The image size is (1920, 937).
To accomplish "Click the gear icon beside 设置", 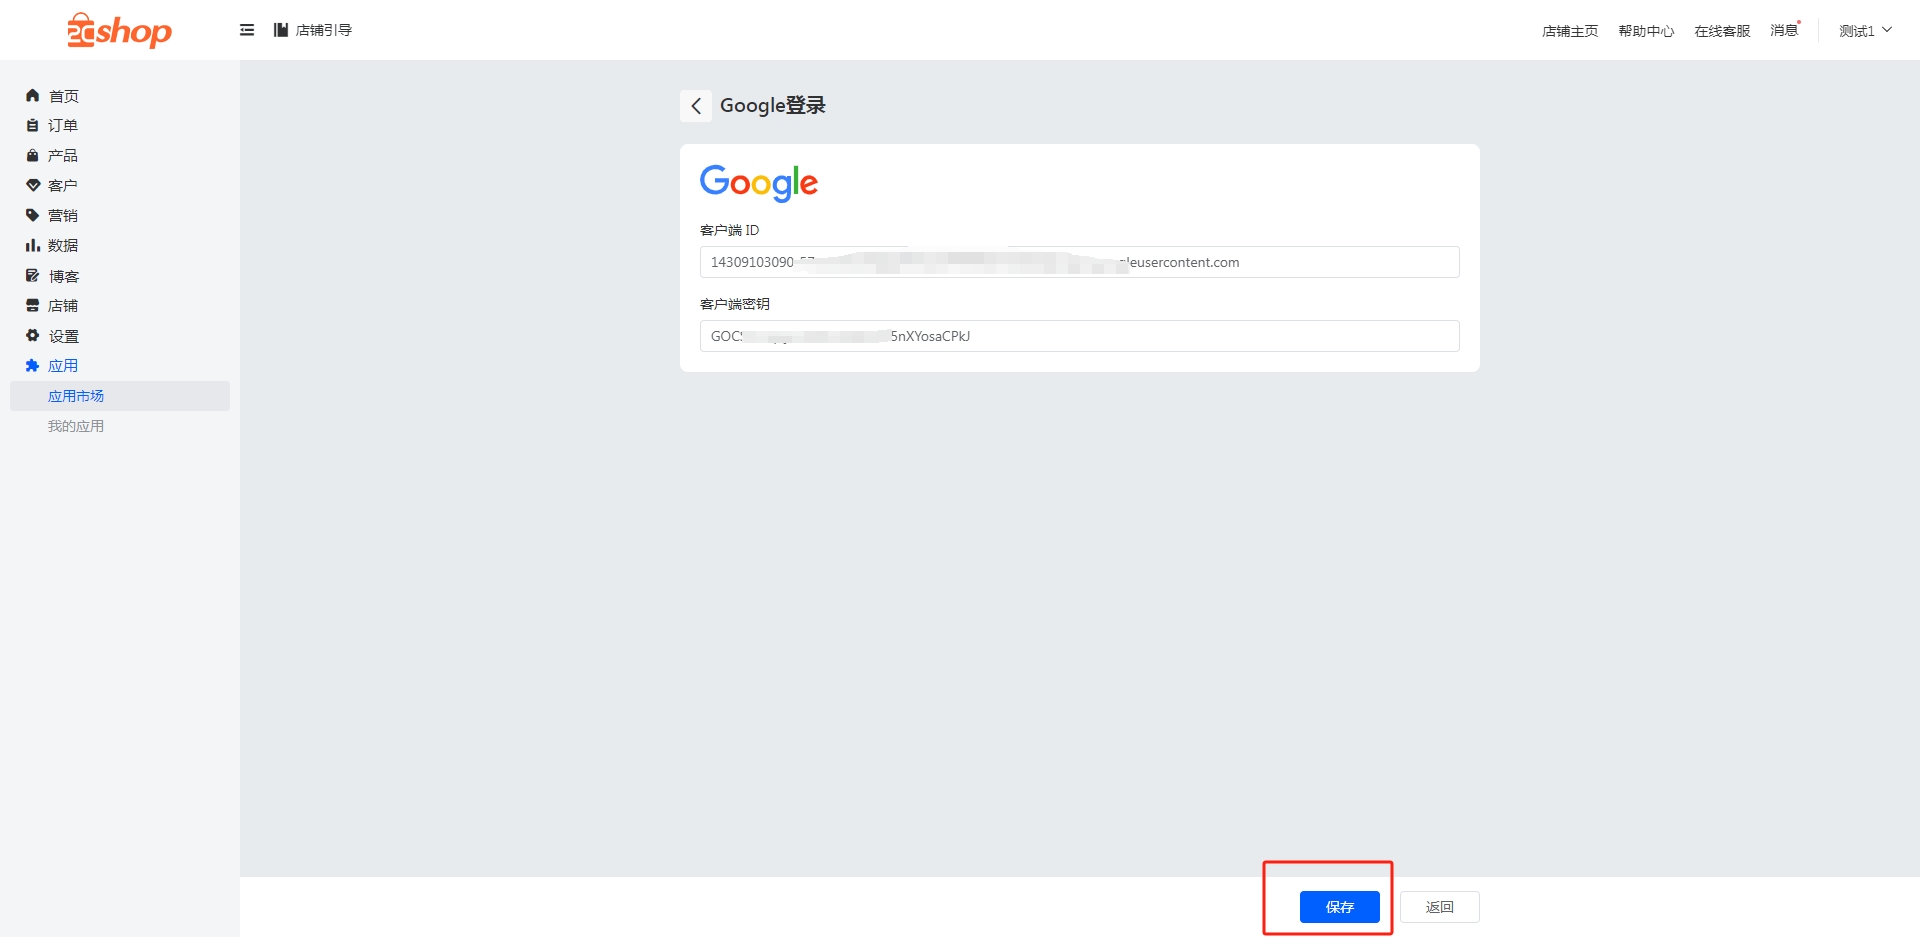I will click(32, 336).
